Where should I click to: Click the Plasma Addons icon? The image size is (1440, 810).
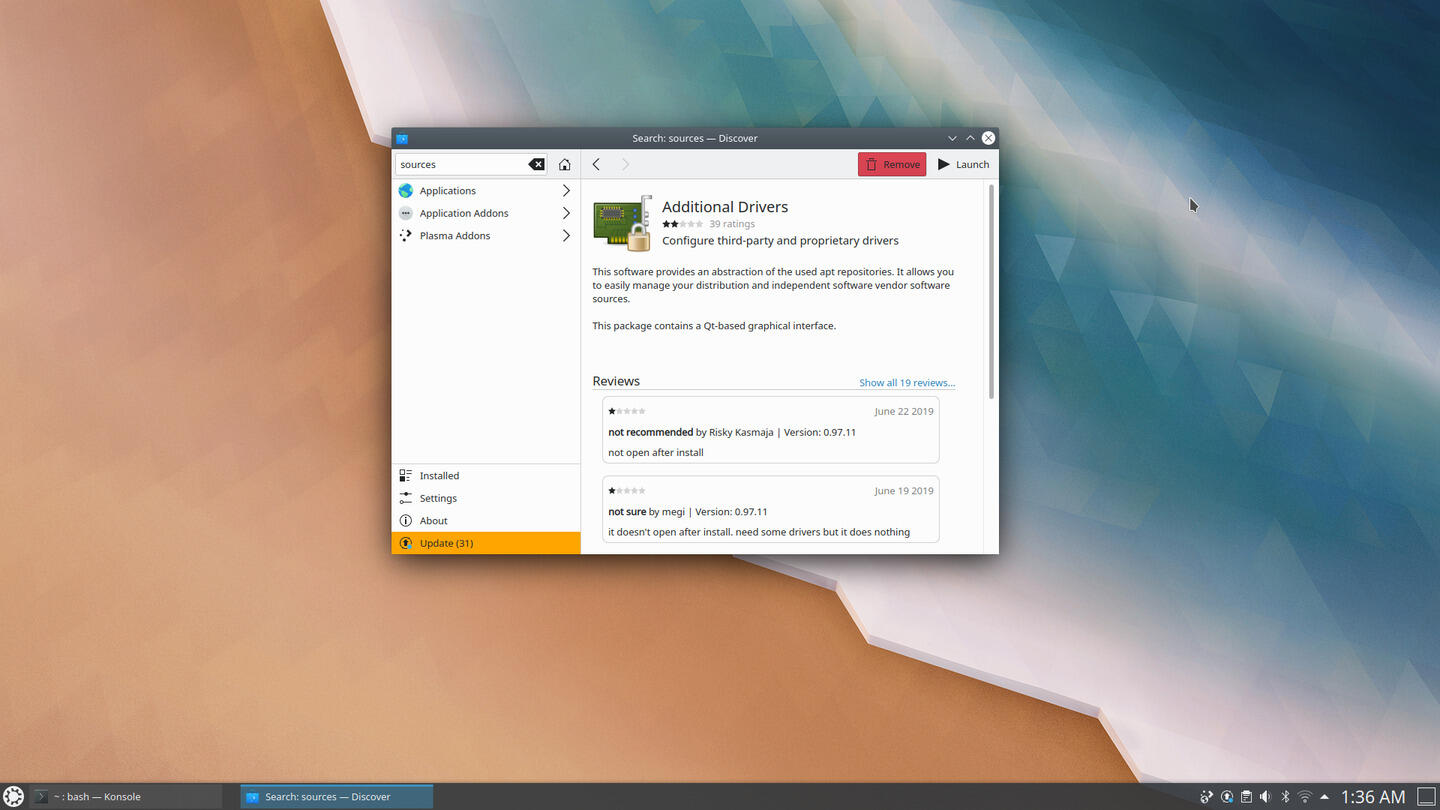(x=405, y=236)
